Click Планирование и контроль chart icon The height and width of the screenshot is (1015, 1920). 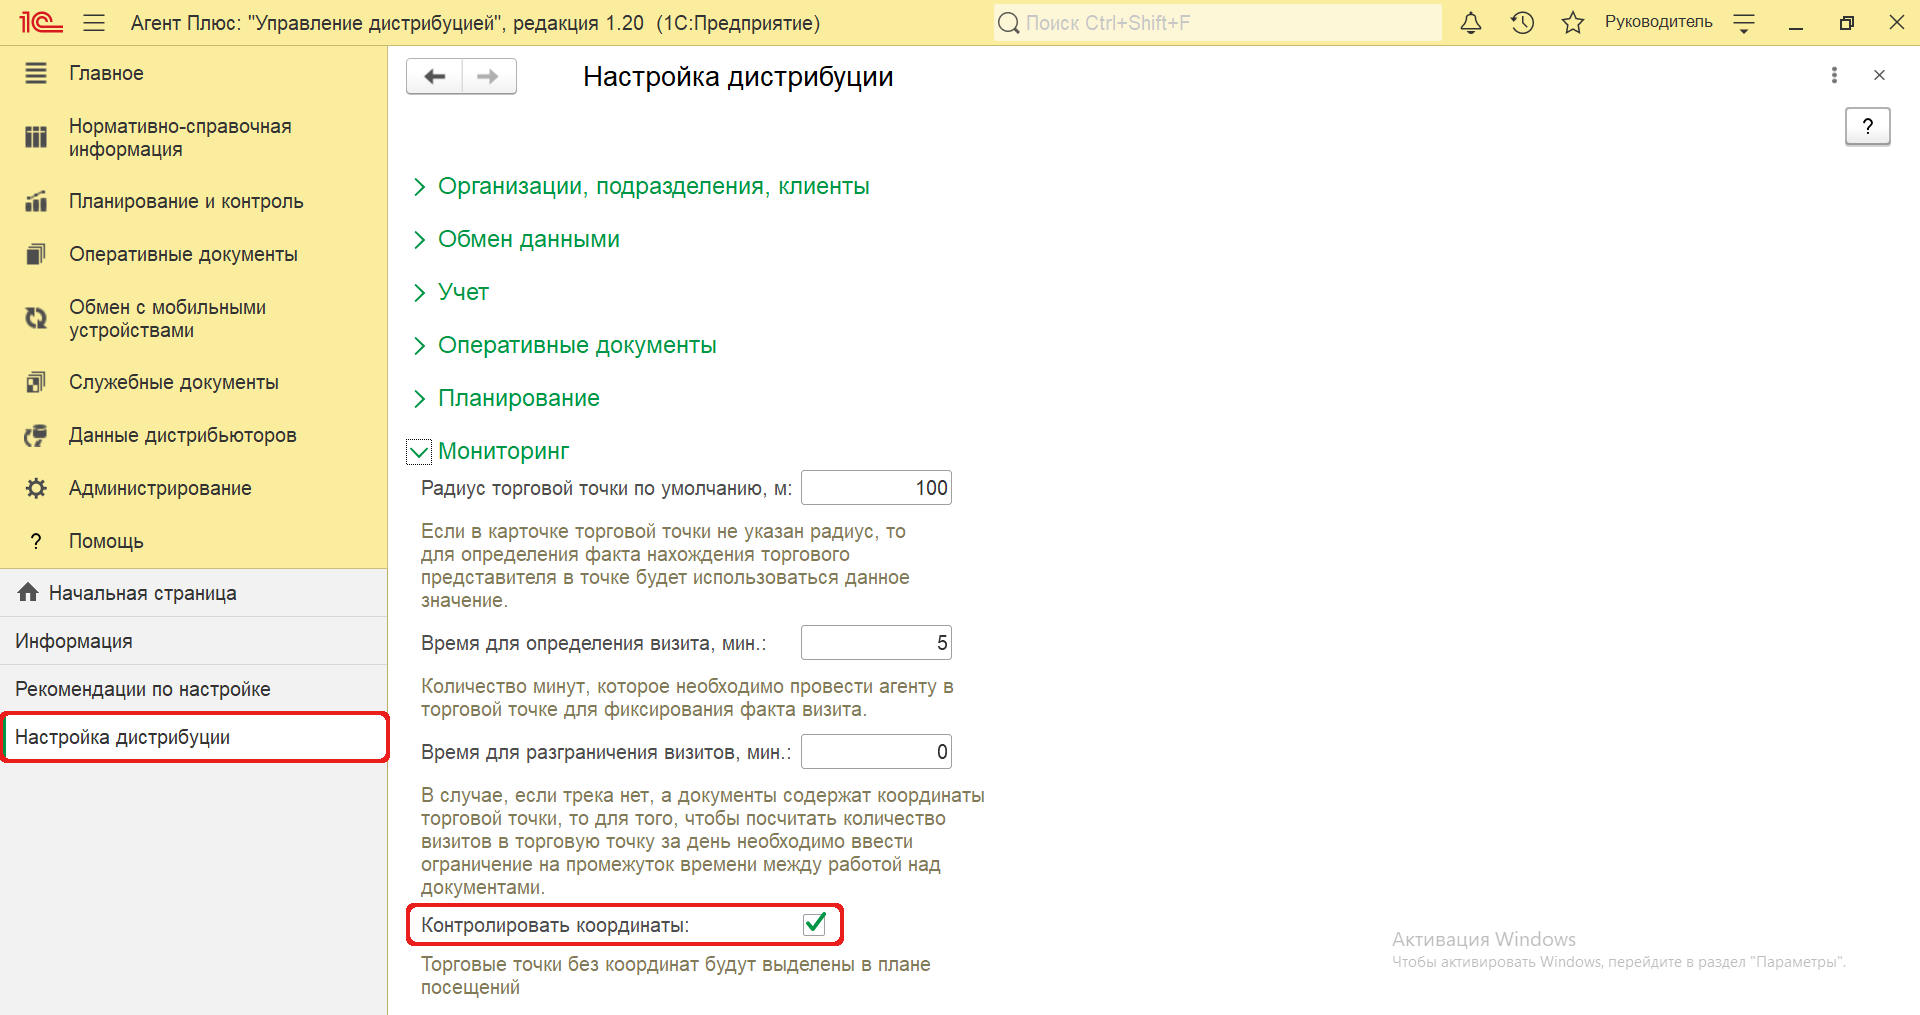coord(36,201)
